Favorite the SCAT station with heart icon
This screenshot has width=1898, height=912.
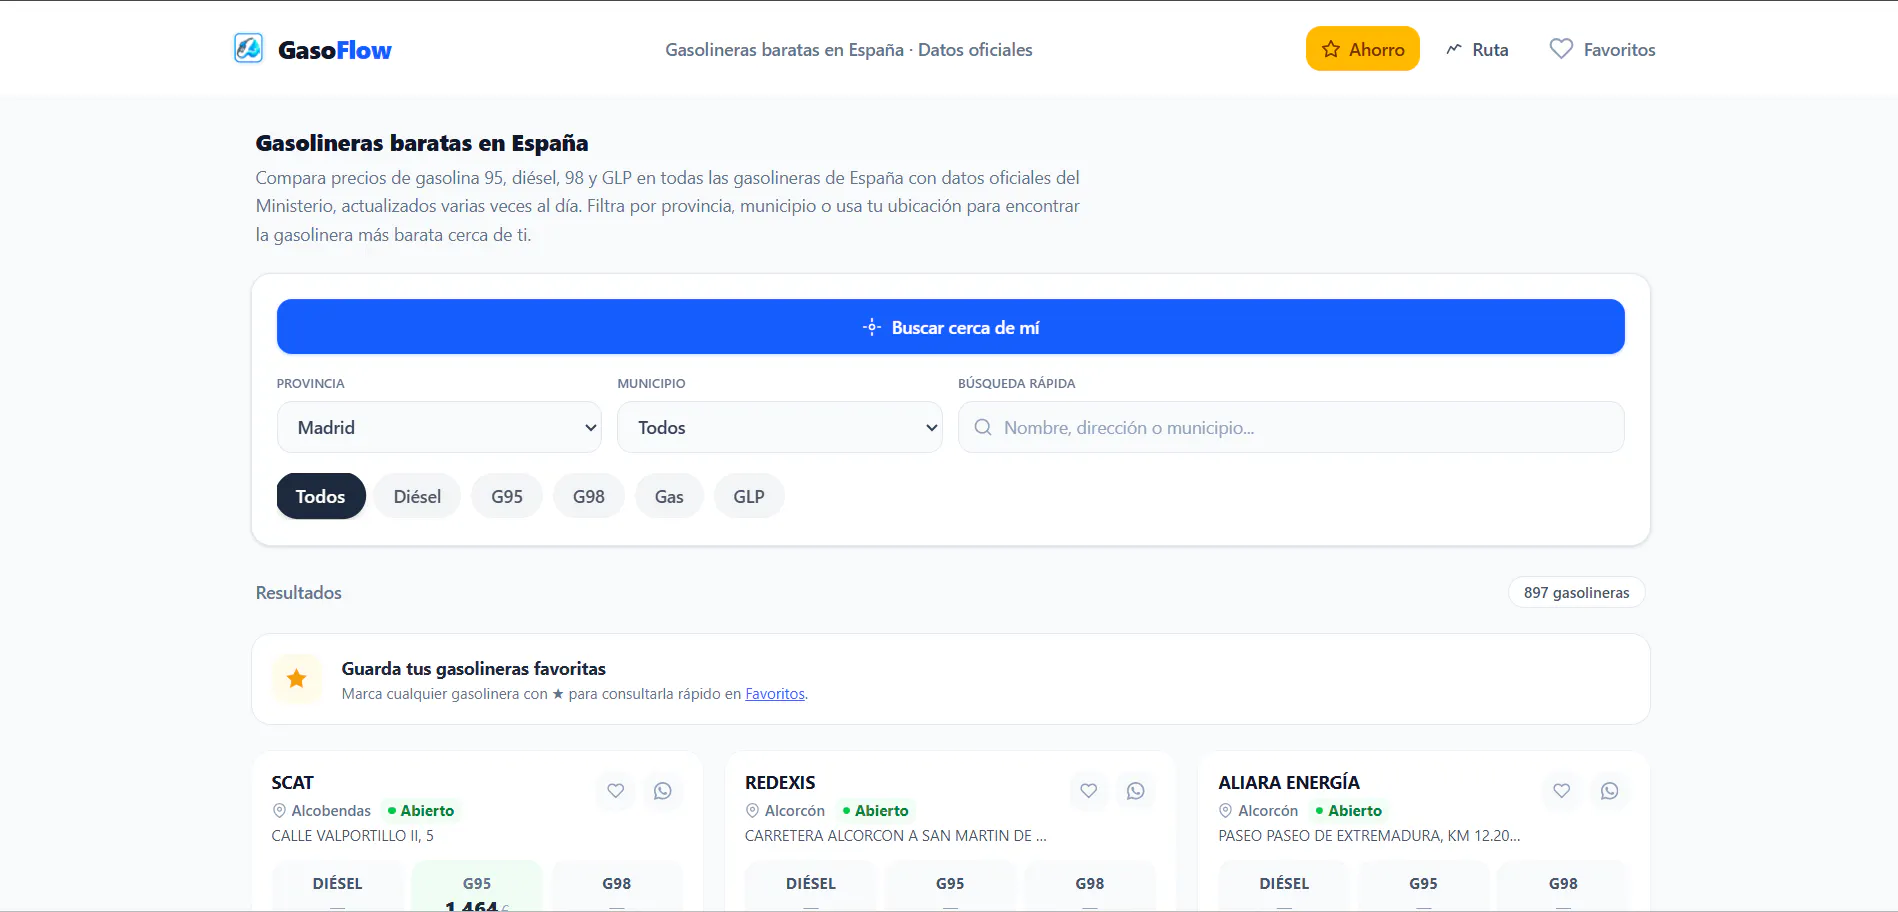pyautogui.click(x=616, y=791)
